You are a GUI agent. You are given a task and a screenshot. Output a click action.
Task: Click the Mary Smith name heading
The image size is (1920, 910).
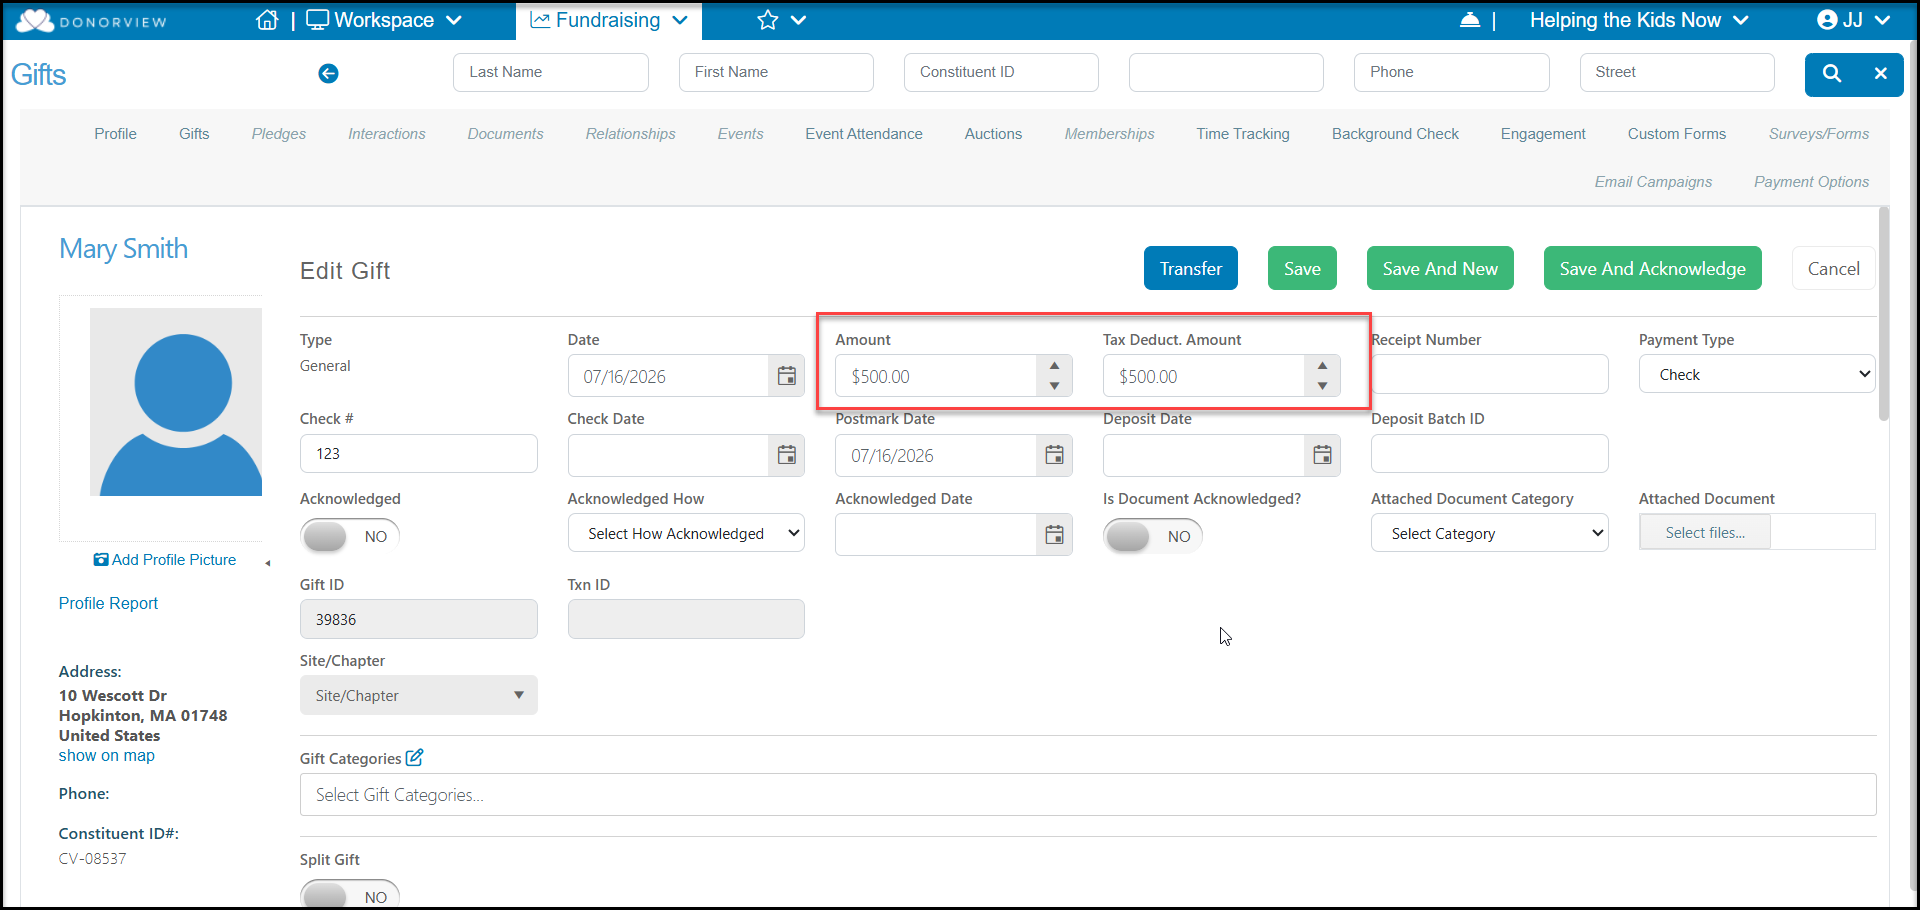(123, 248)
